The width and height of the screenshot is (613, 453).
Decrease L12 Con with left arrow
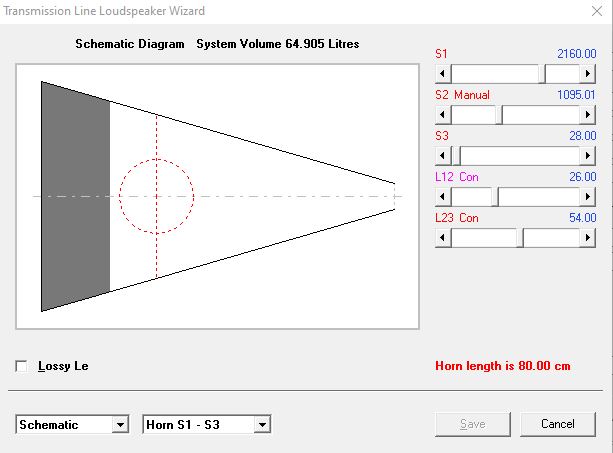(443, 197)
